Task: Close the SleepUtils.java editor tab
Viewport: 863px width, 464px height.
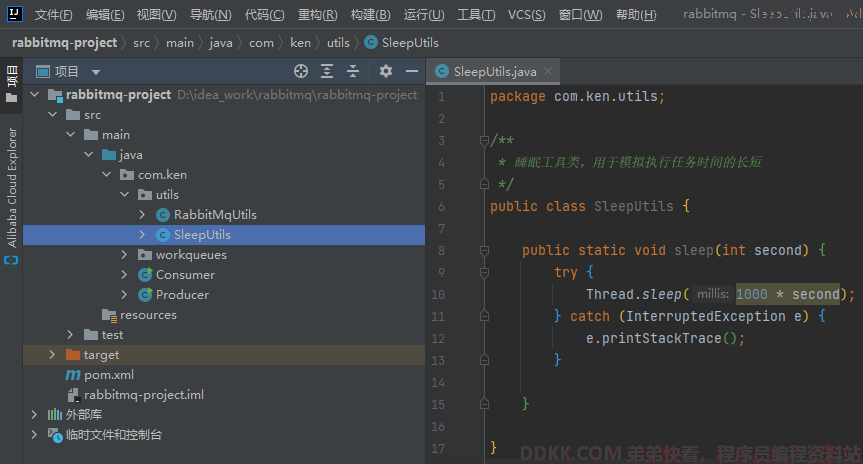Action: [x=548, y=71]
